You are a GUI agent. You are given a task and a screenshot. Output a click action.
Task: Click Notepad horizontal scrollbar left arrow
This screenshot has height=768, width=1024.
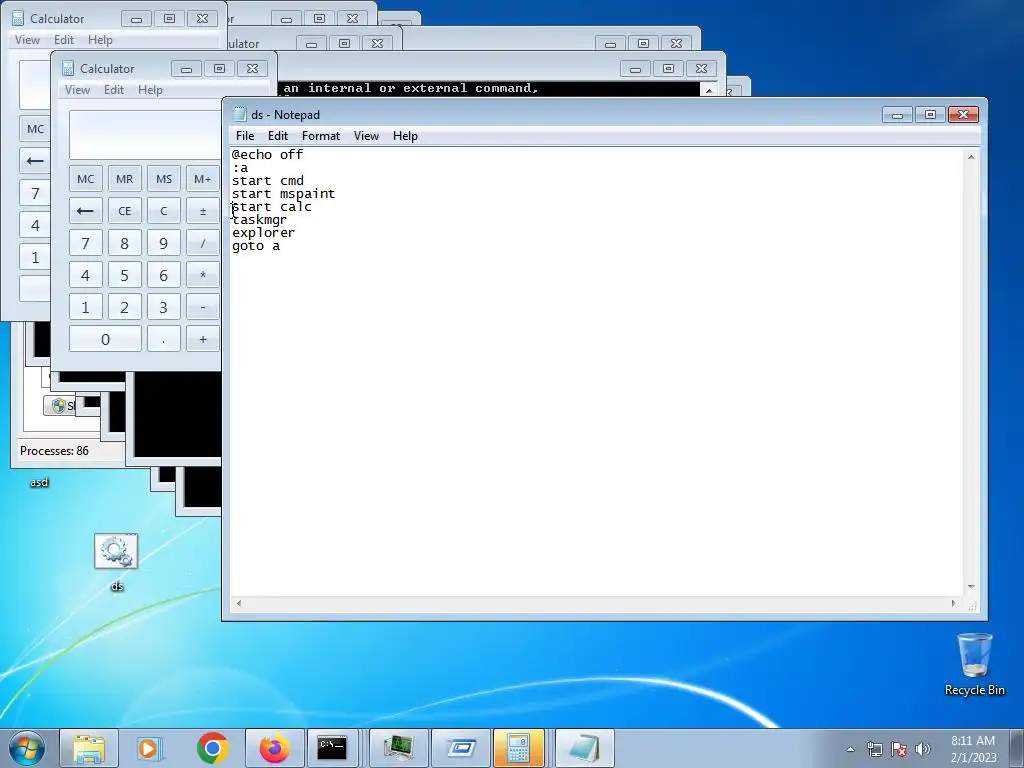239,603
